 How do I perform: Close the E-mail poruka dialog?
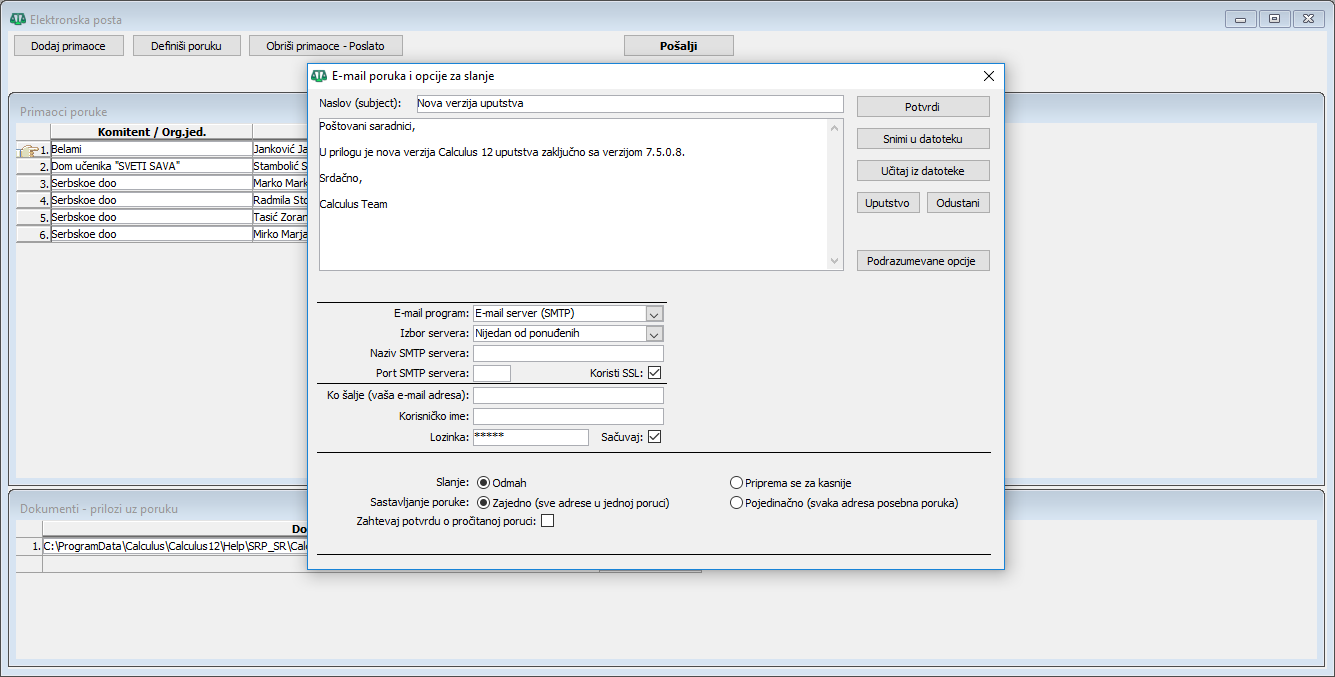pyautogui.click(x=988, y=76)
